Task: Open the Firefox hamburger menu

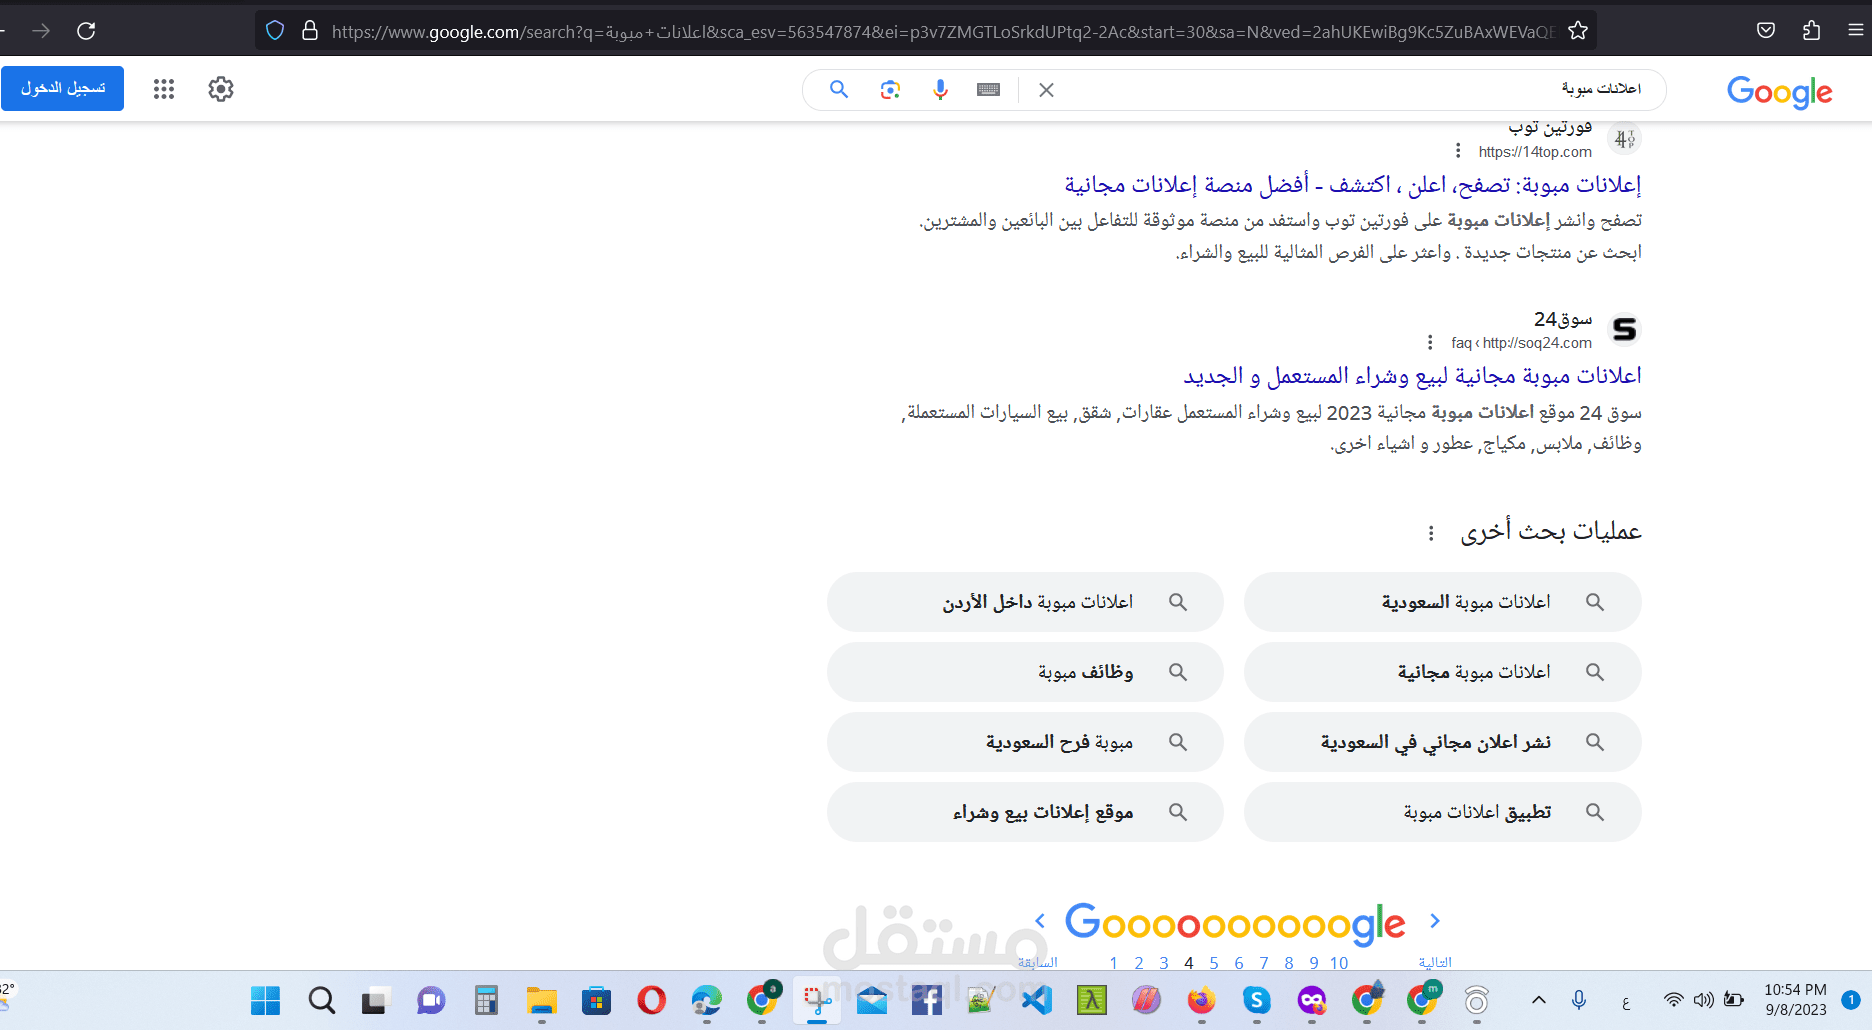Action: (x=1855, y=31)
